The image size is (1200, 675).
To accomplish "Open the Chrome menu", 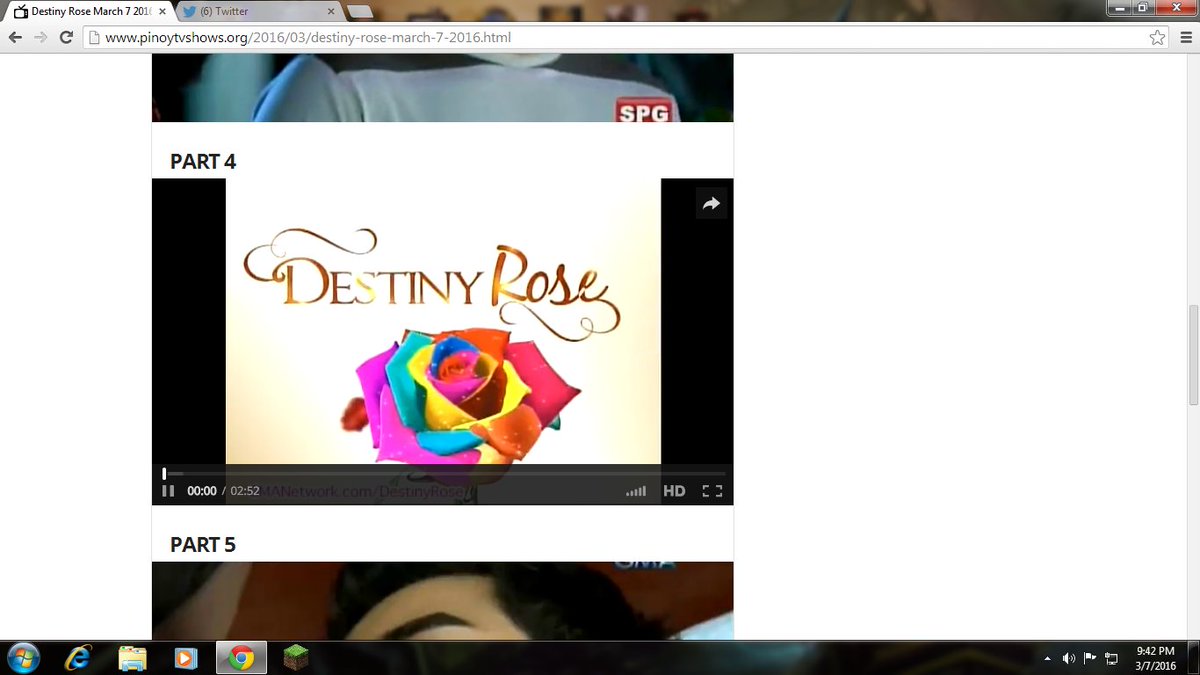I will 1184,37.
